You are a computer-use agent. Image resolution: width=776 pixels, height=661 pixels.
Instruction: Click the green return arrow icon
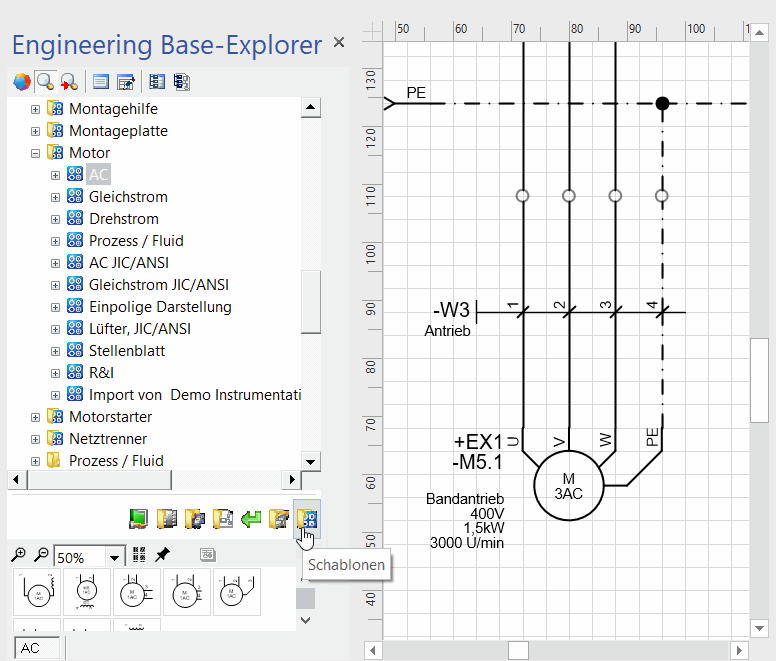252,519
